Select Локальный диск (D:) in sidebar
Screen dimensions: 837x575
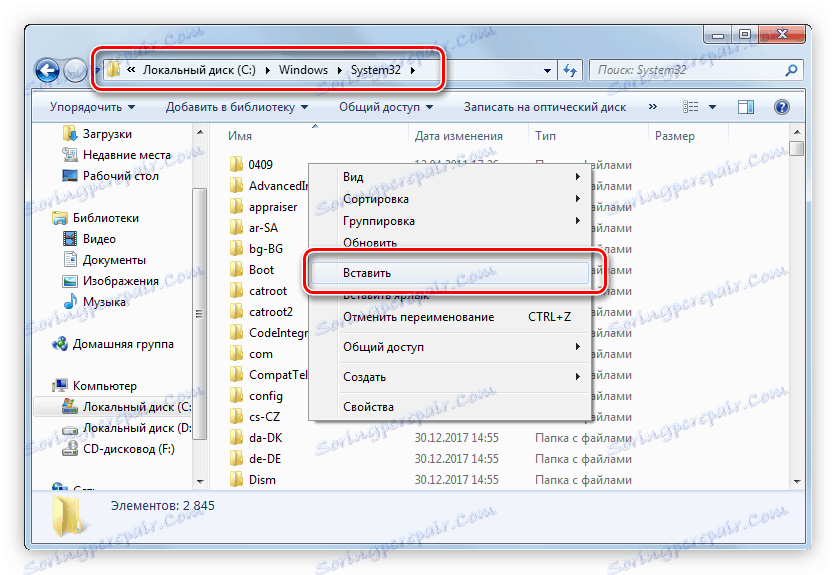[x=127, y=428]
